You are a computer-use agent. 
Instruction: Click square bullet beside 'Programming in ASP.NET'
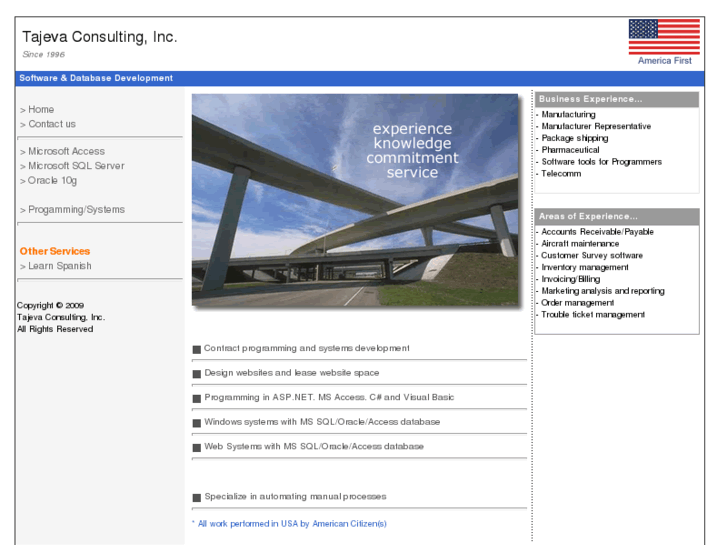tap(197, 398)
